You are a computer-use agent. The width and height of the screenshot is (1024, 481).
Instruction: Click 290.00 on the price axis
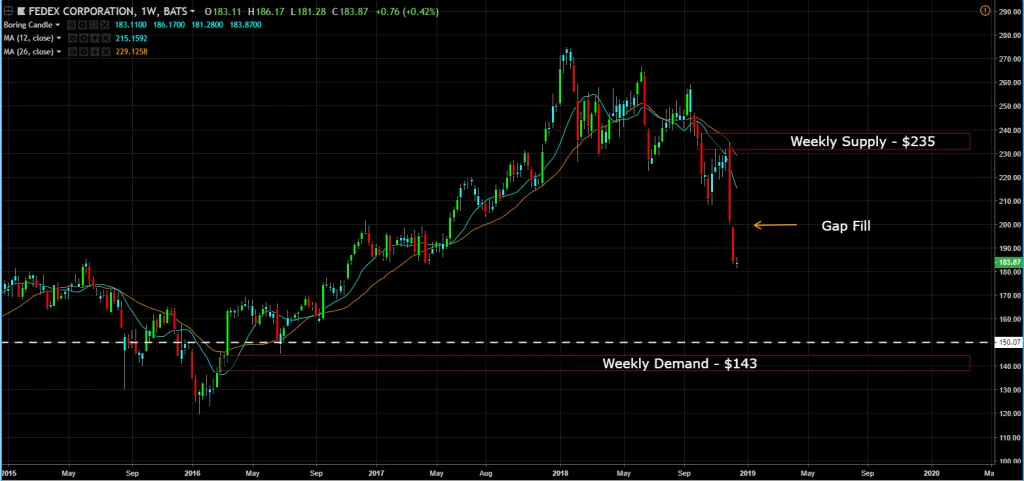[x=1009, y=12]
